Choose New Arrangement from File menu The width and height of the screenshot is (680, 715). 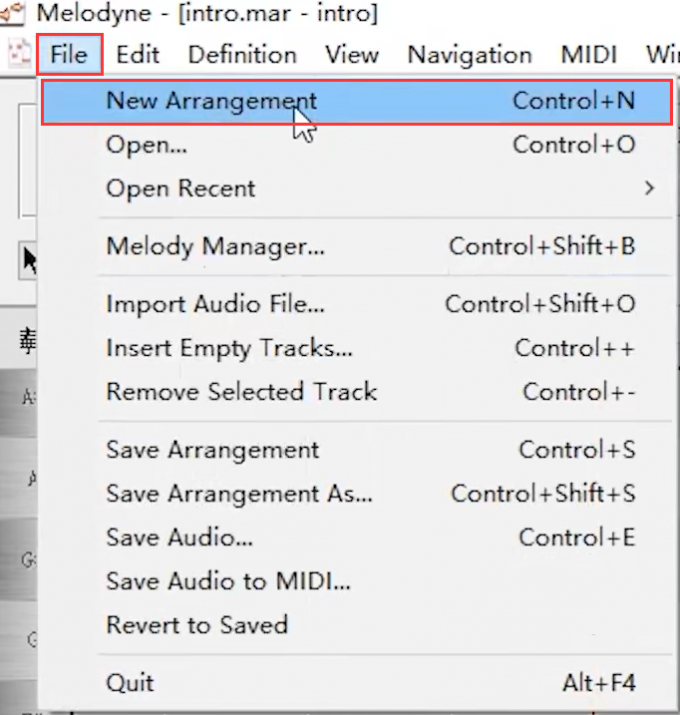click(357, 101)
